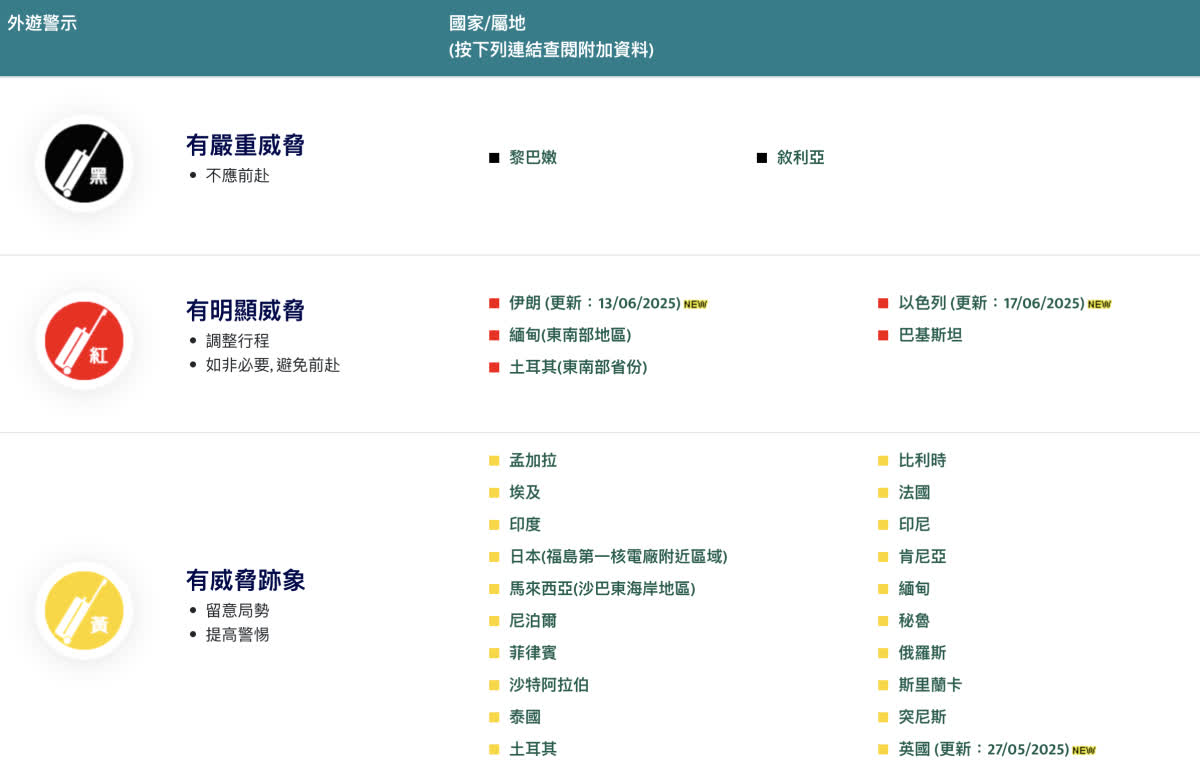Open the 突尼斯 link
Image resolution: width=1200 pixels, height=779 pixels.
[x=923, y=717]
